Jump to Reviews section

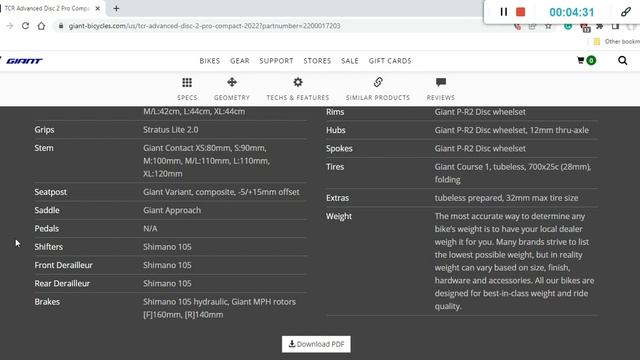pos(441,89)
